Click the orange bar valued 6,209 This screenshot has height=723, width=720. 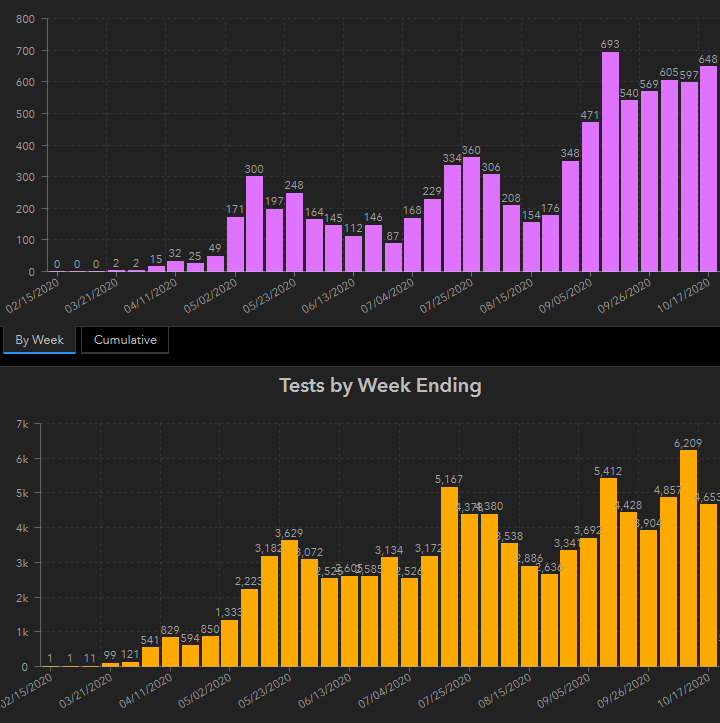pos(688,558)
